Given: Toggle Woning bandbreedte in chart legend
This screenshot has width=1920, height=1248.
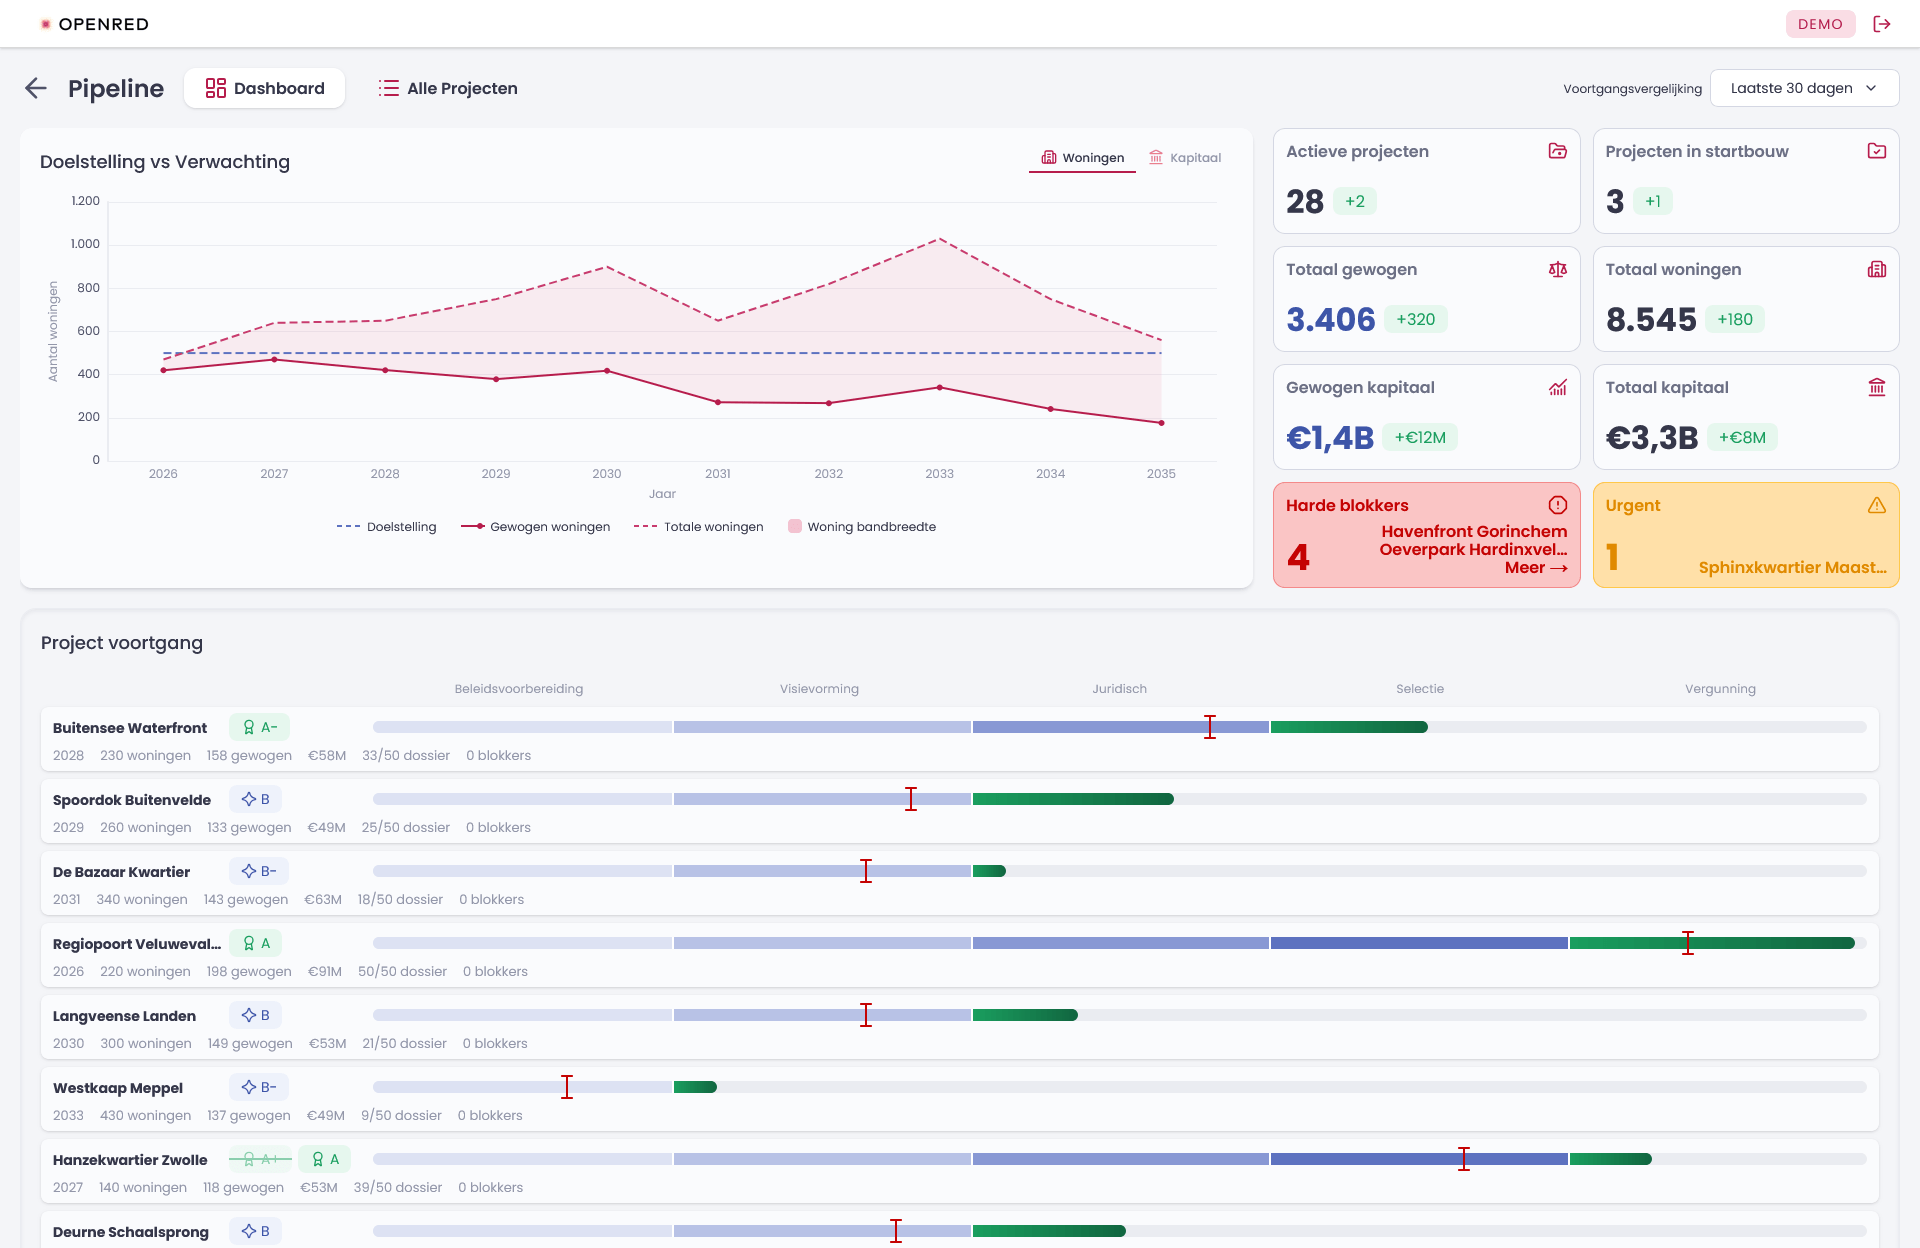Looking at the screenshot, I should coord(862,527).
